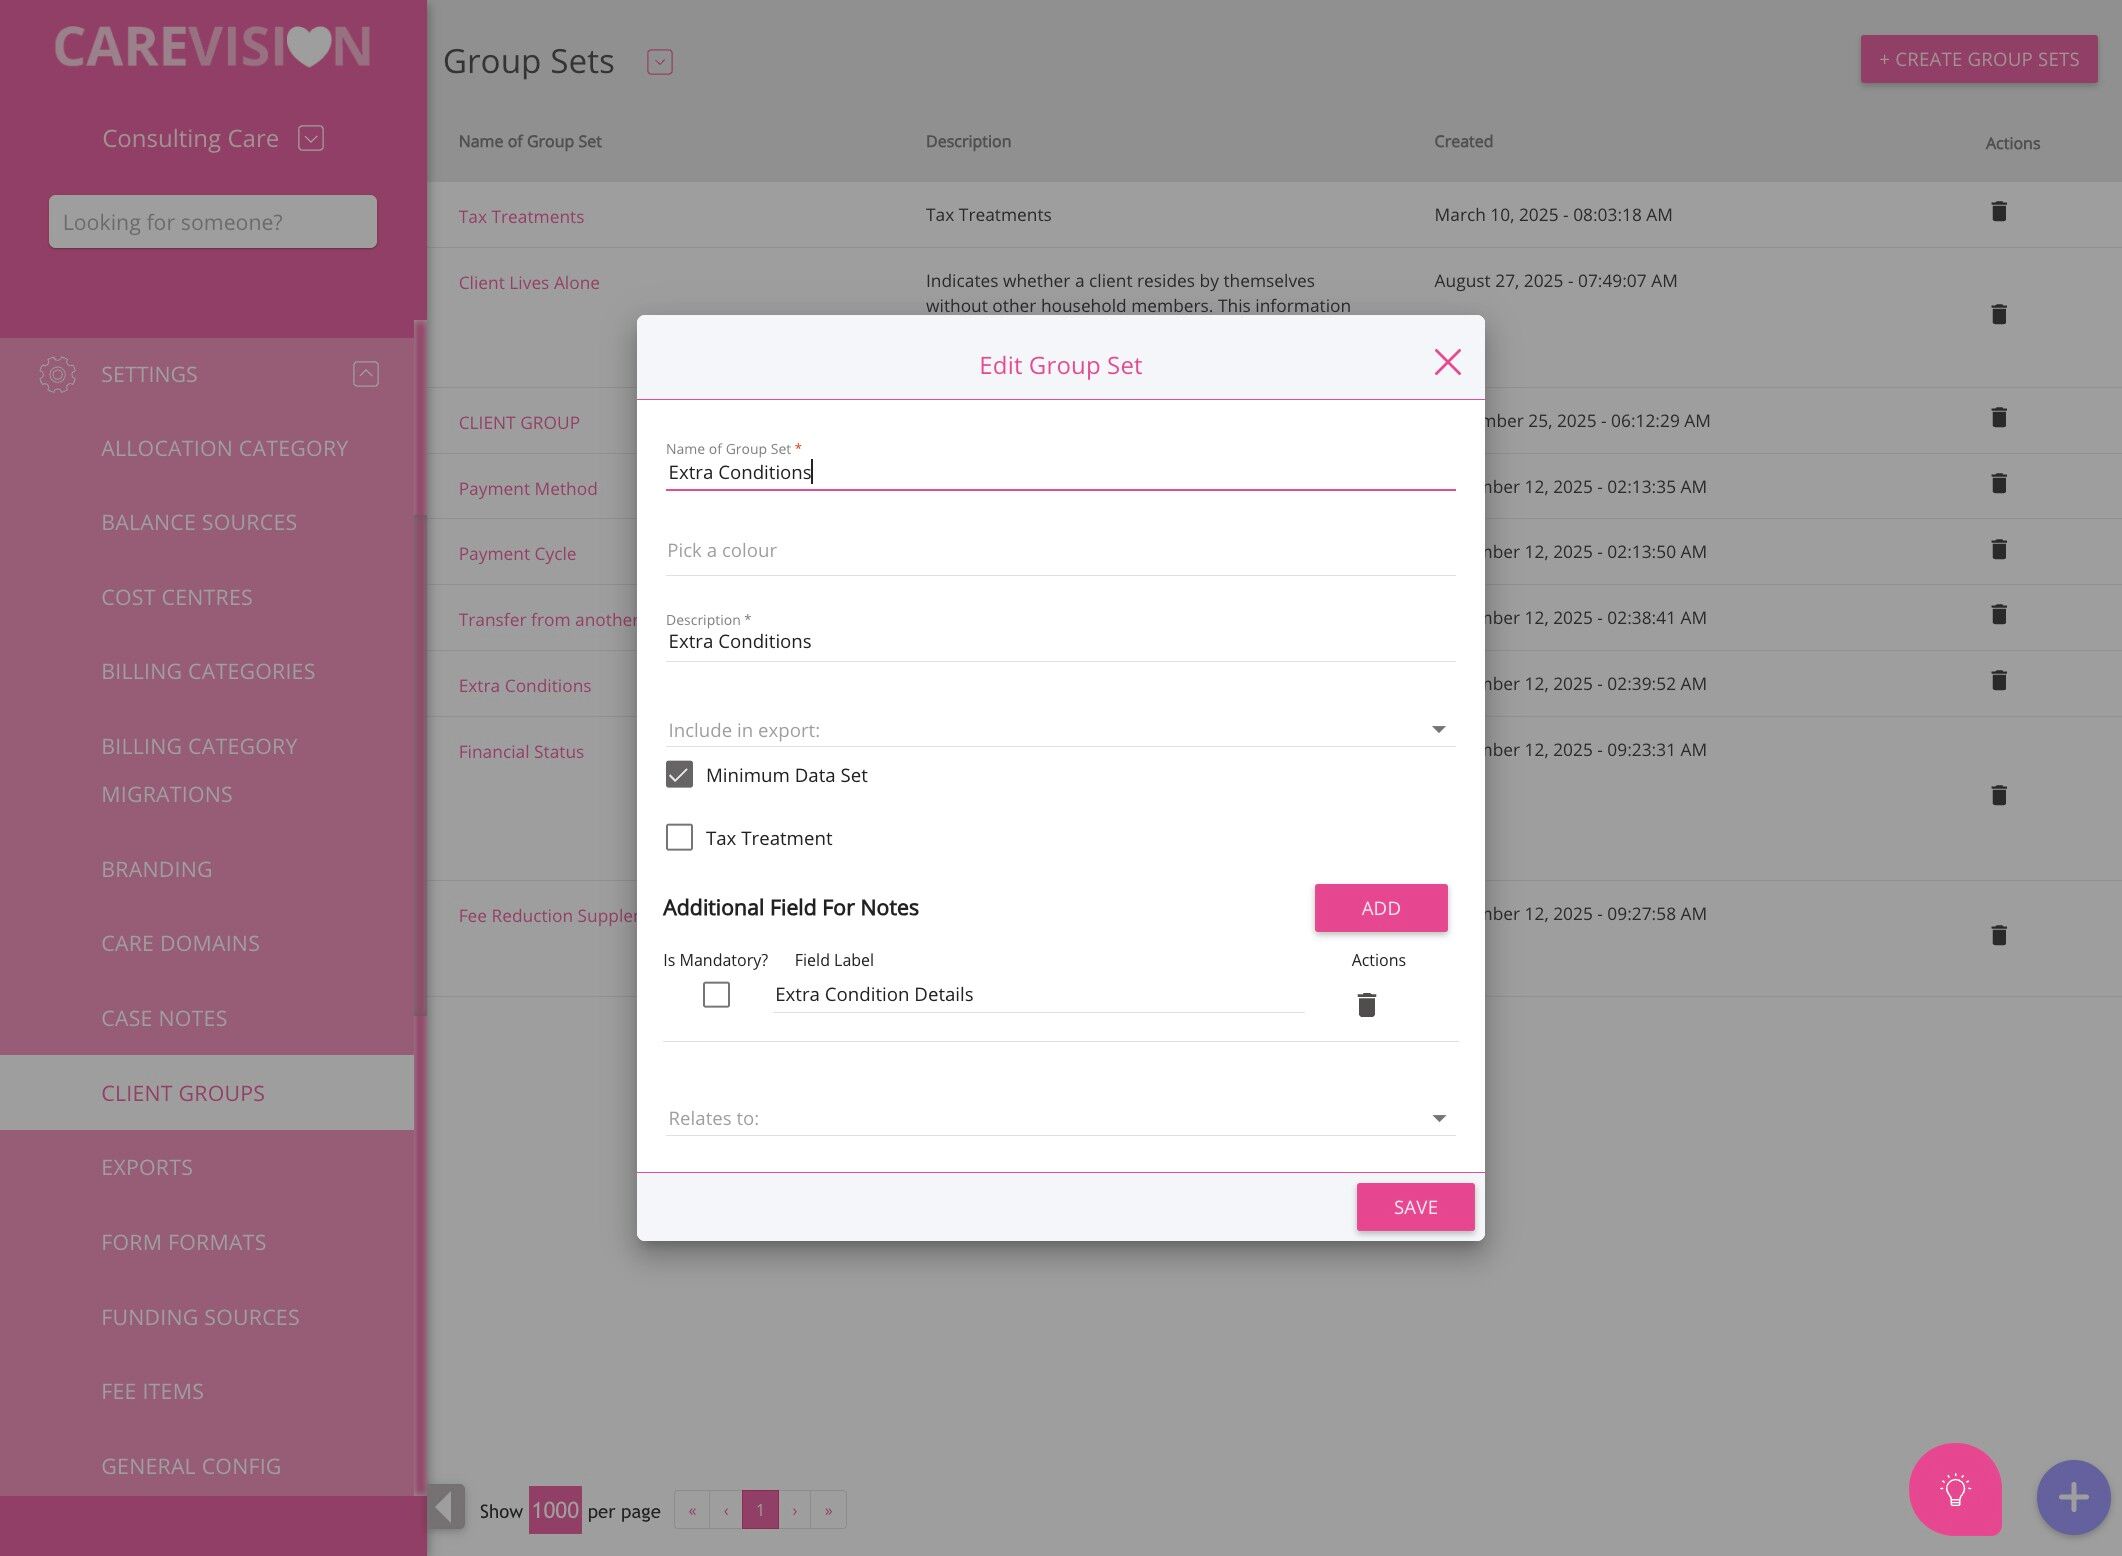Collapse sidebar using the left arrow
The width and height of the screenshot is (2122, 1556).
point(446,1507)
